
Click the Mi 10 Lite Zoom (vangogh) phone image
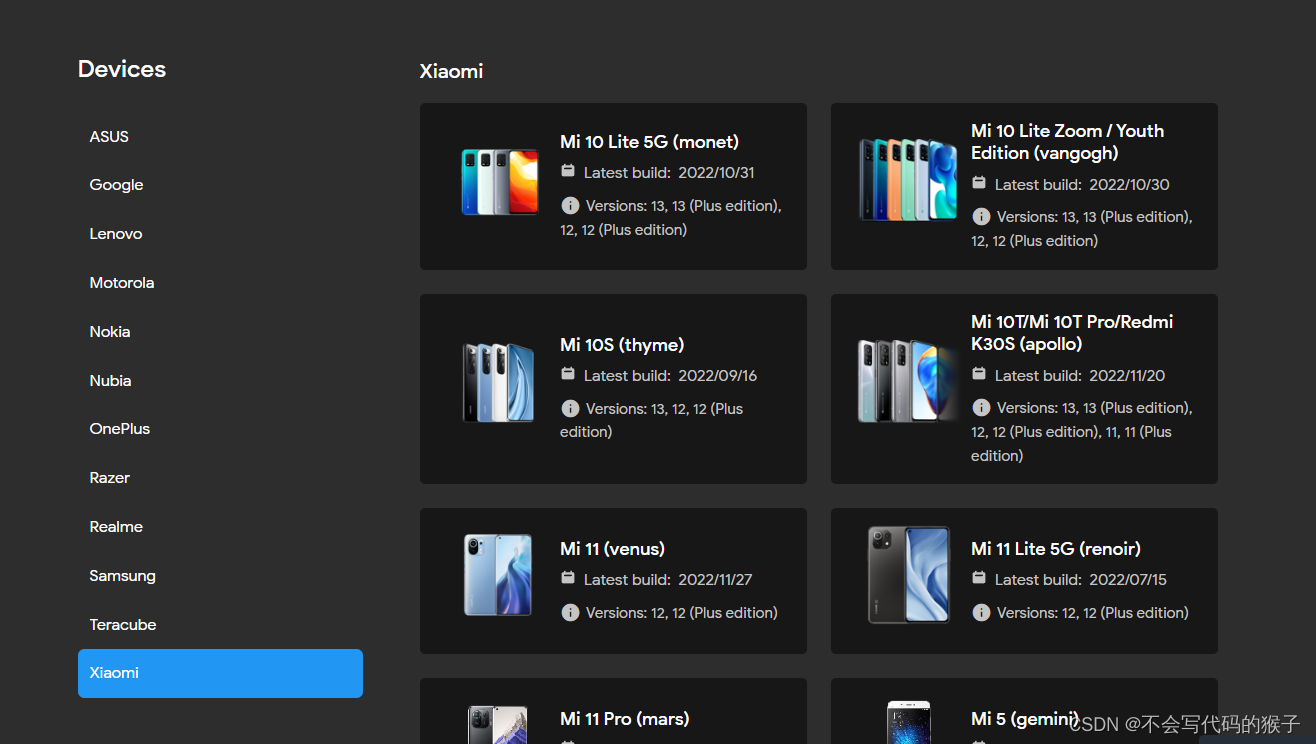tap(908, 180)
